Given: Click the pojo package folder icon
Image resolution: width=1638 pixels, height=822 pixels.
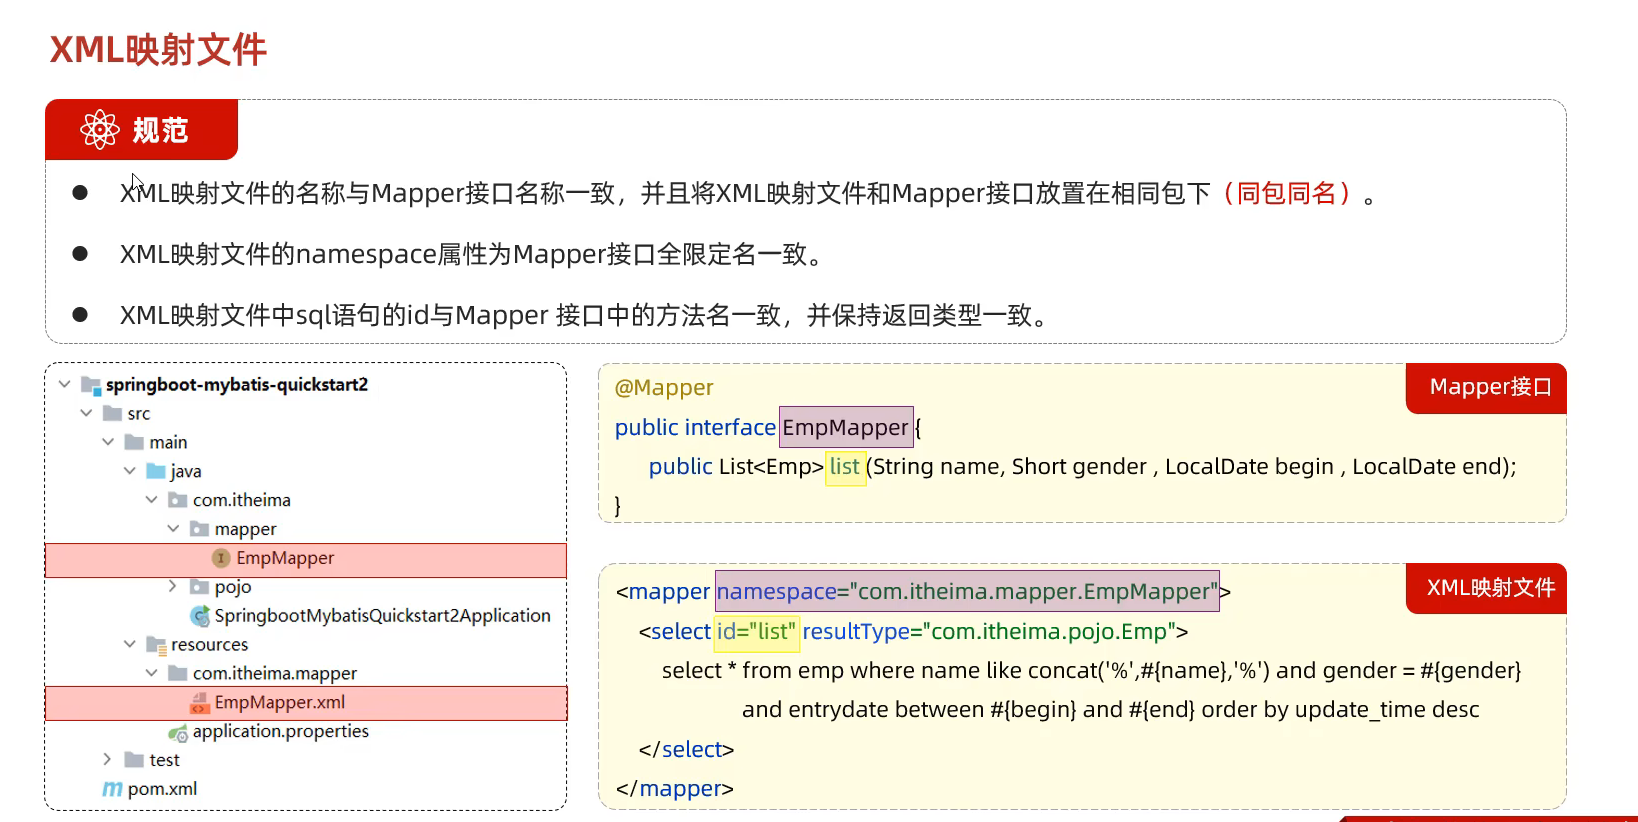Looking at the screenshot, I should [x=200, y=587].
